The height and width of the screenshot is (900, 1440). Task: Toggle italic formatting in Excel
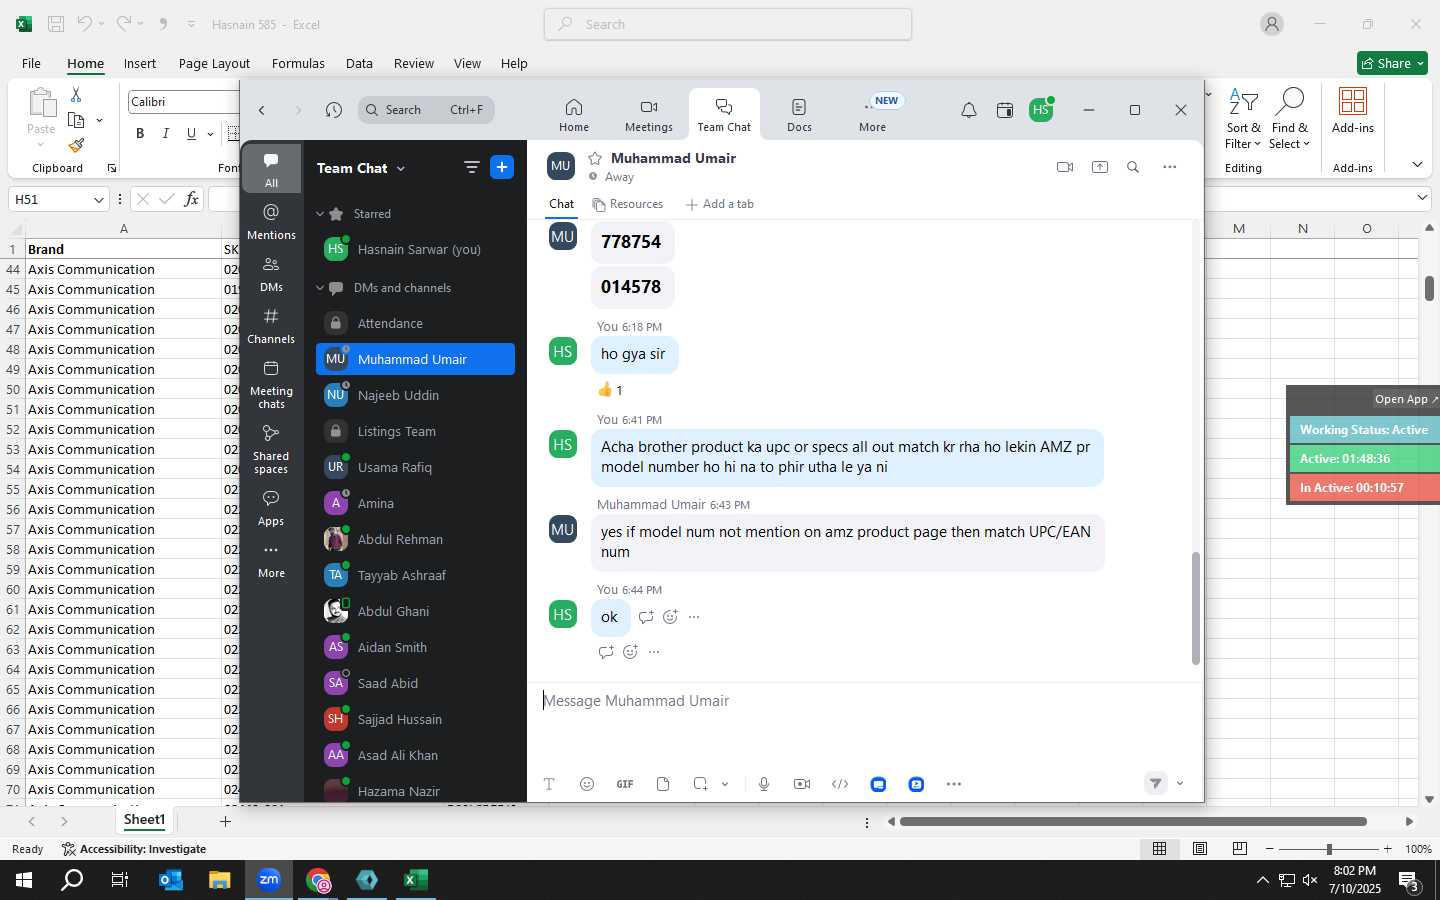click(165, 133)
